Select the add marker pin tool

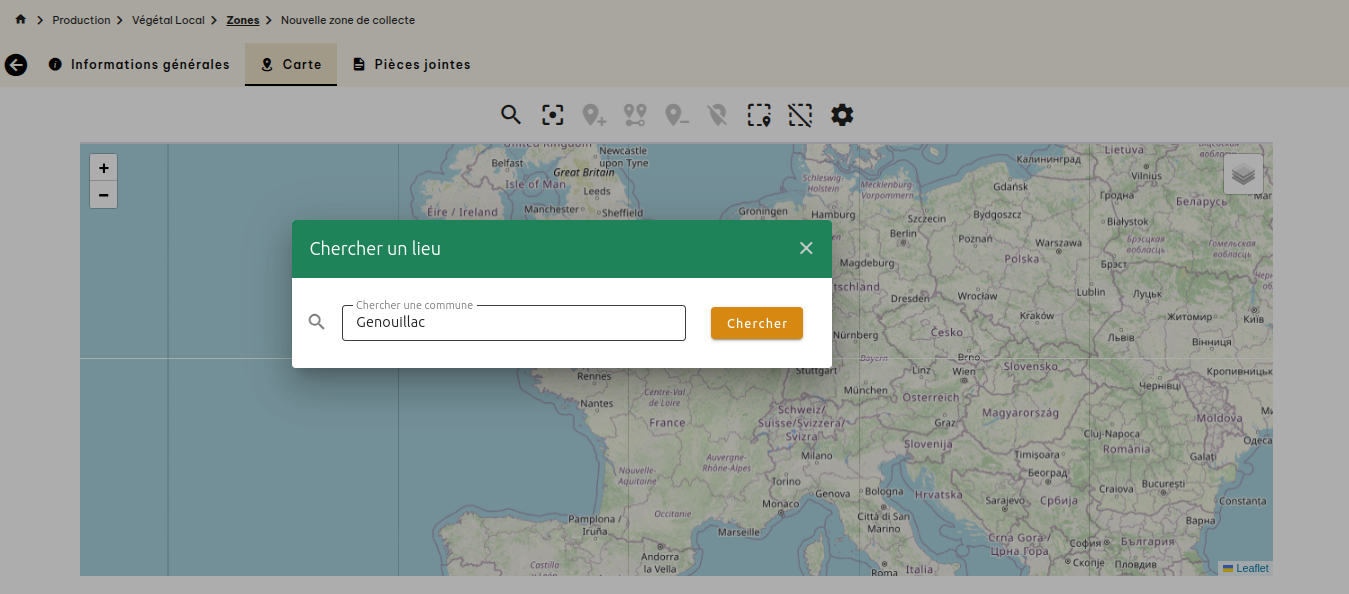click(595, 115)
